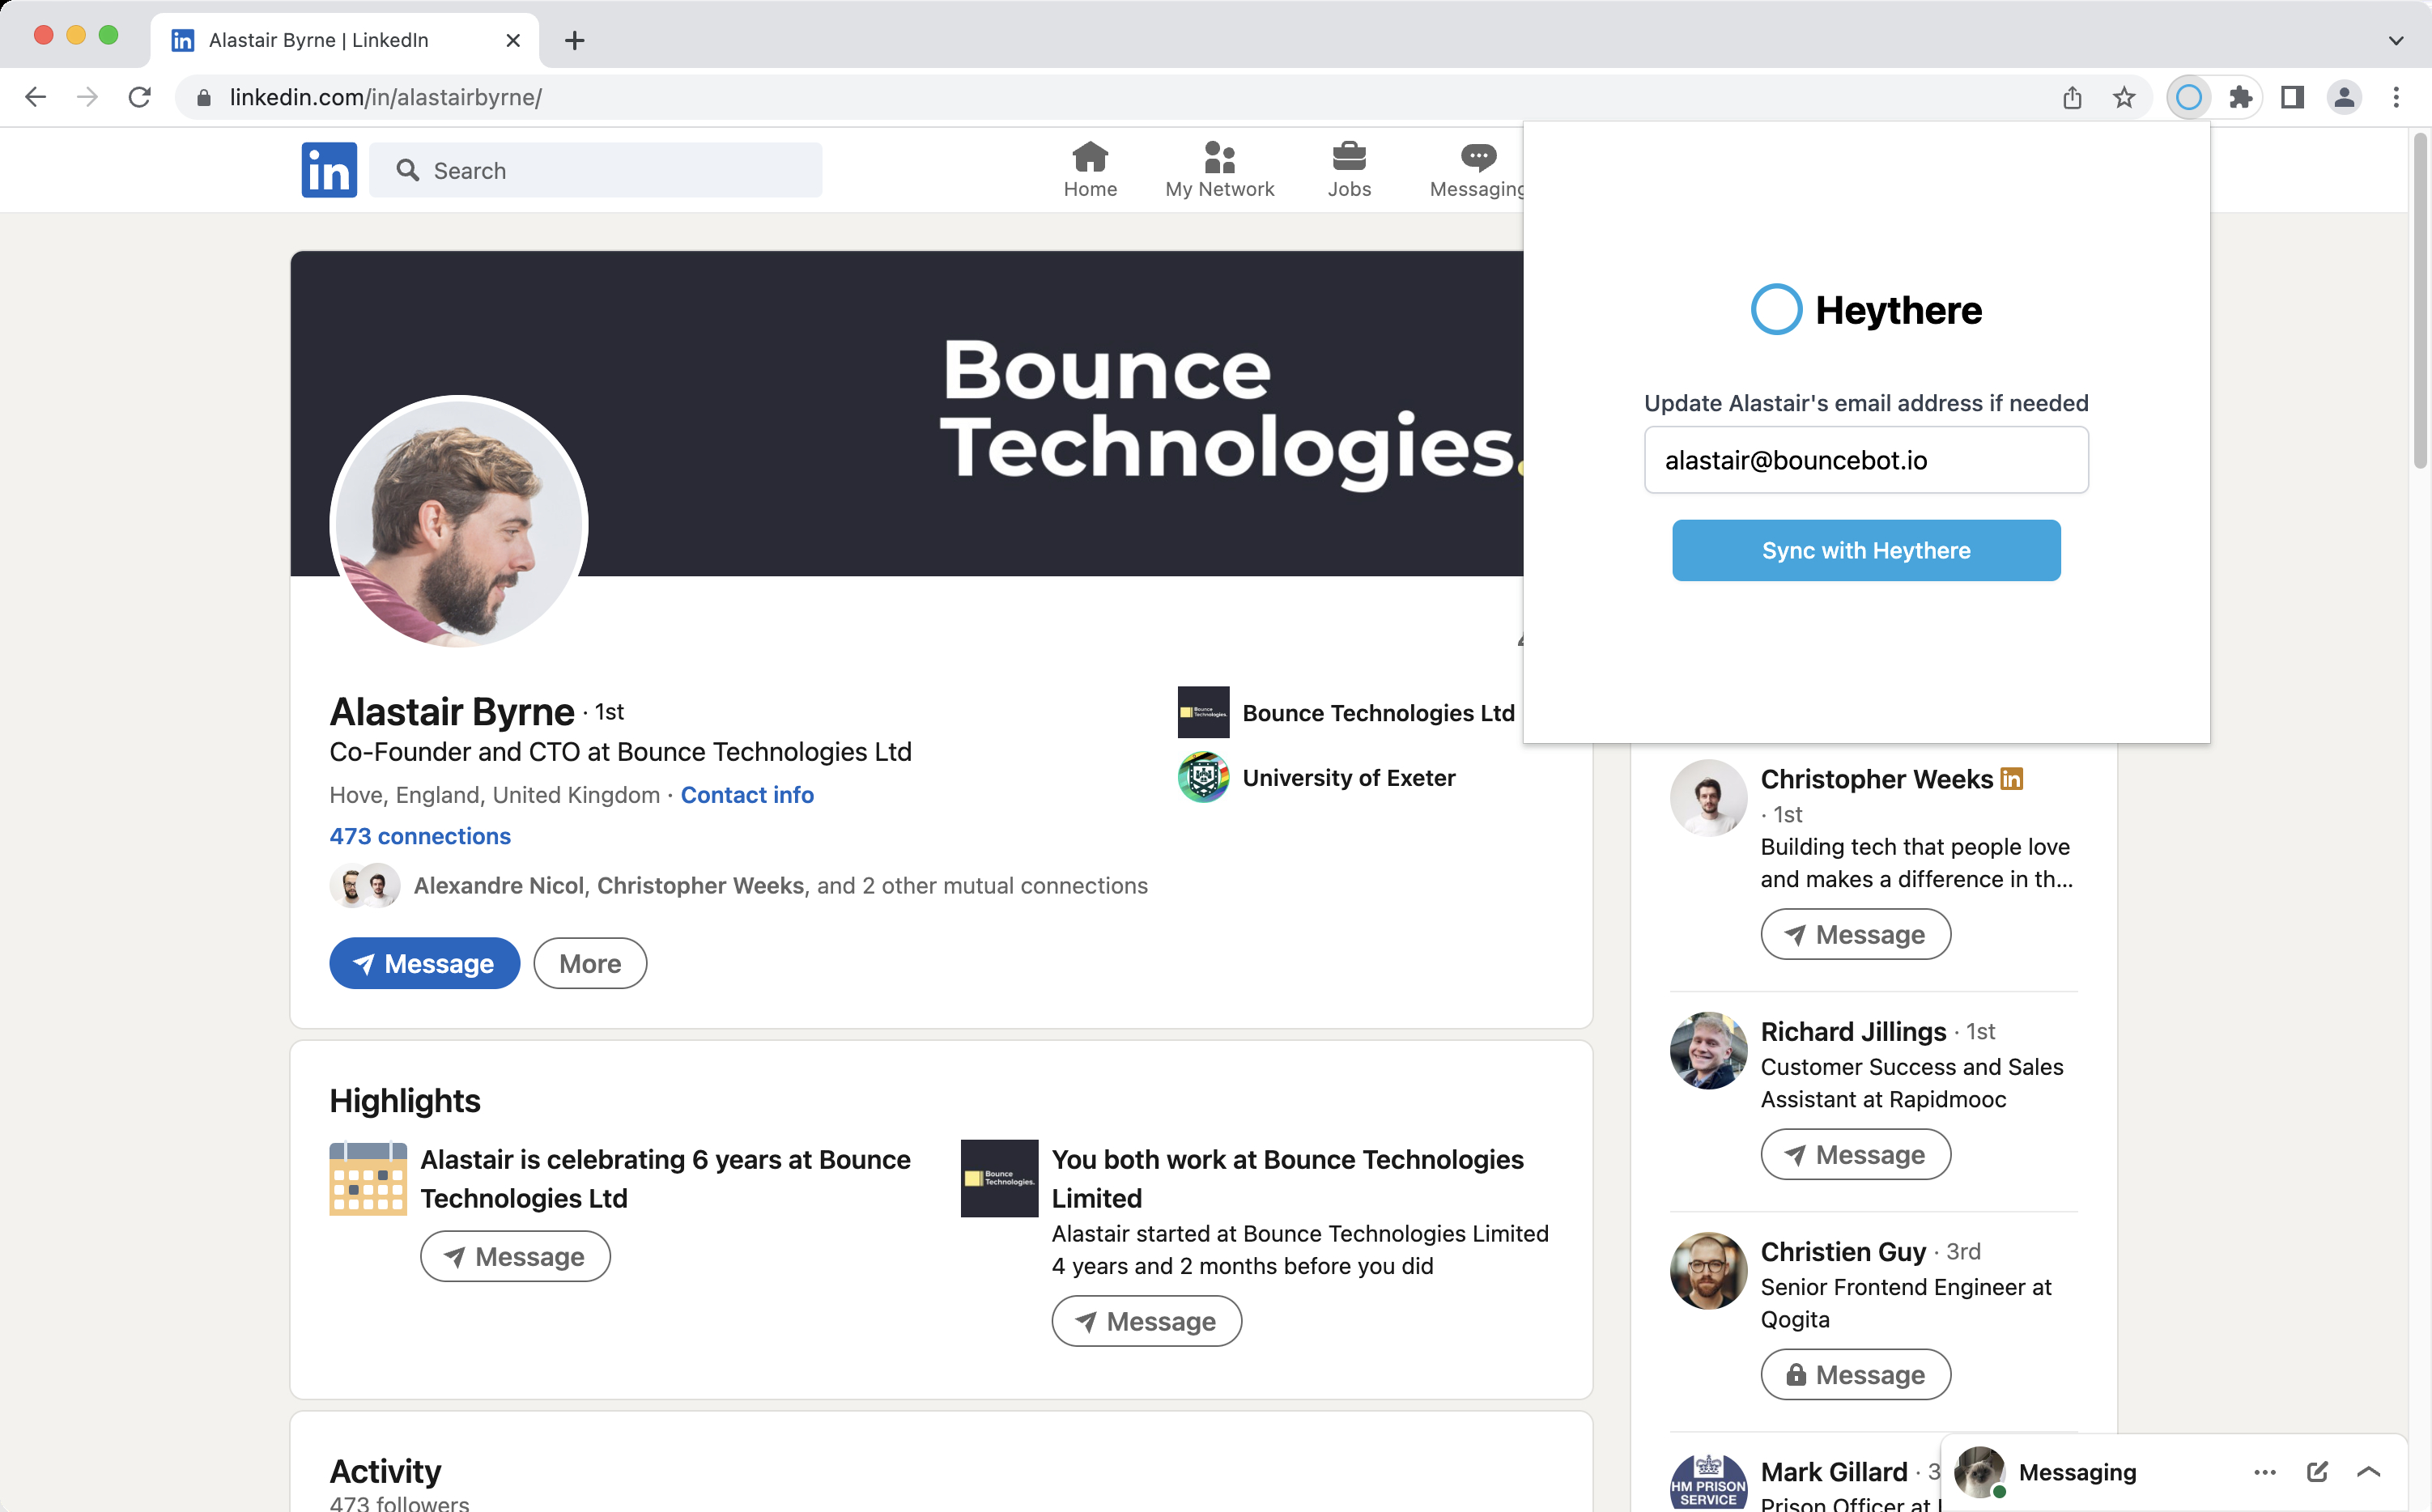Click LinkedIn premium badge beside Christopher Weeks
The width and height of the screenshot is (2432, 1512).
point(2011,779)
